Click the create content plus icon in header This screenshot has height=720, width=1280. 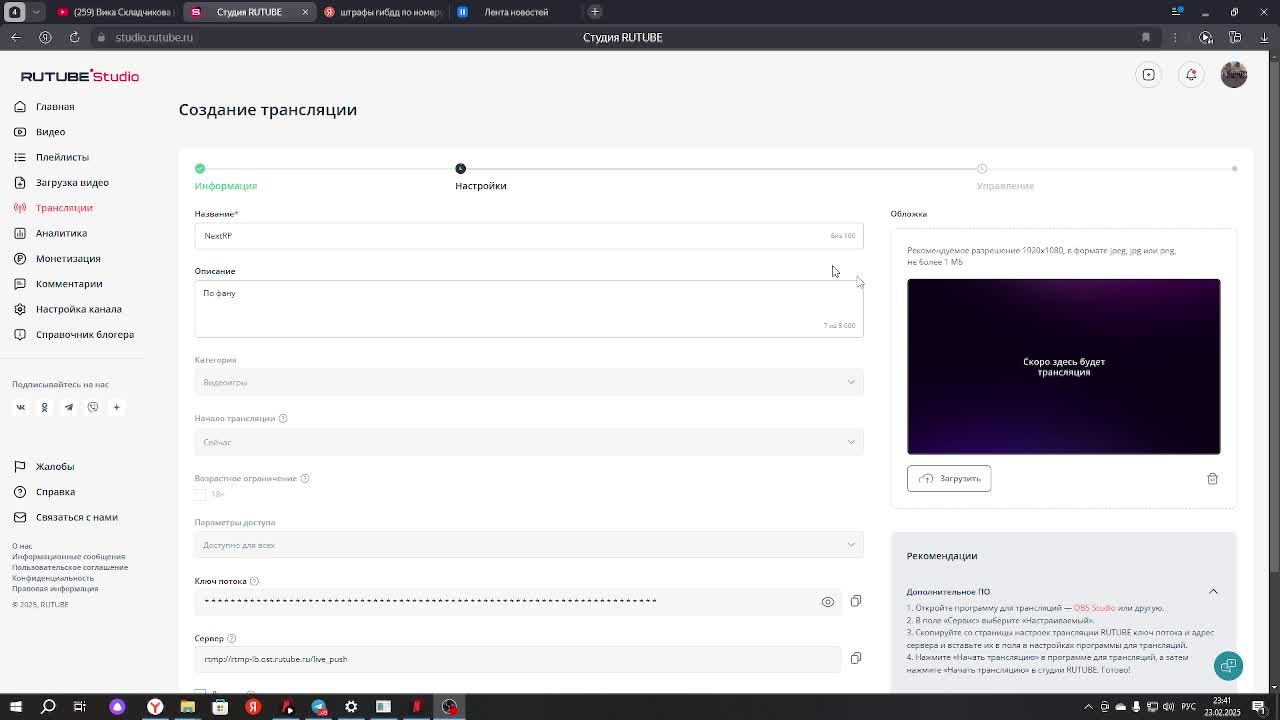tap(1149, 75)
